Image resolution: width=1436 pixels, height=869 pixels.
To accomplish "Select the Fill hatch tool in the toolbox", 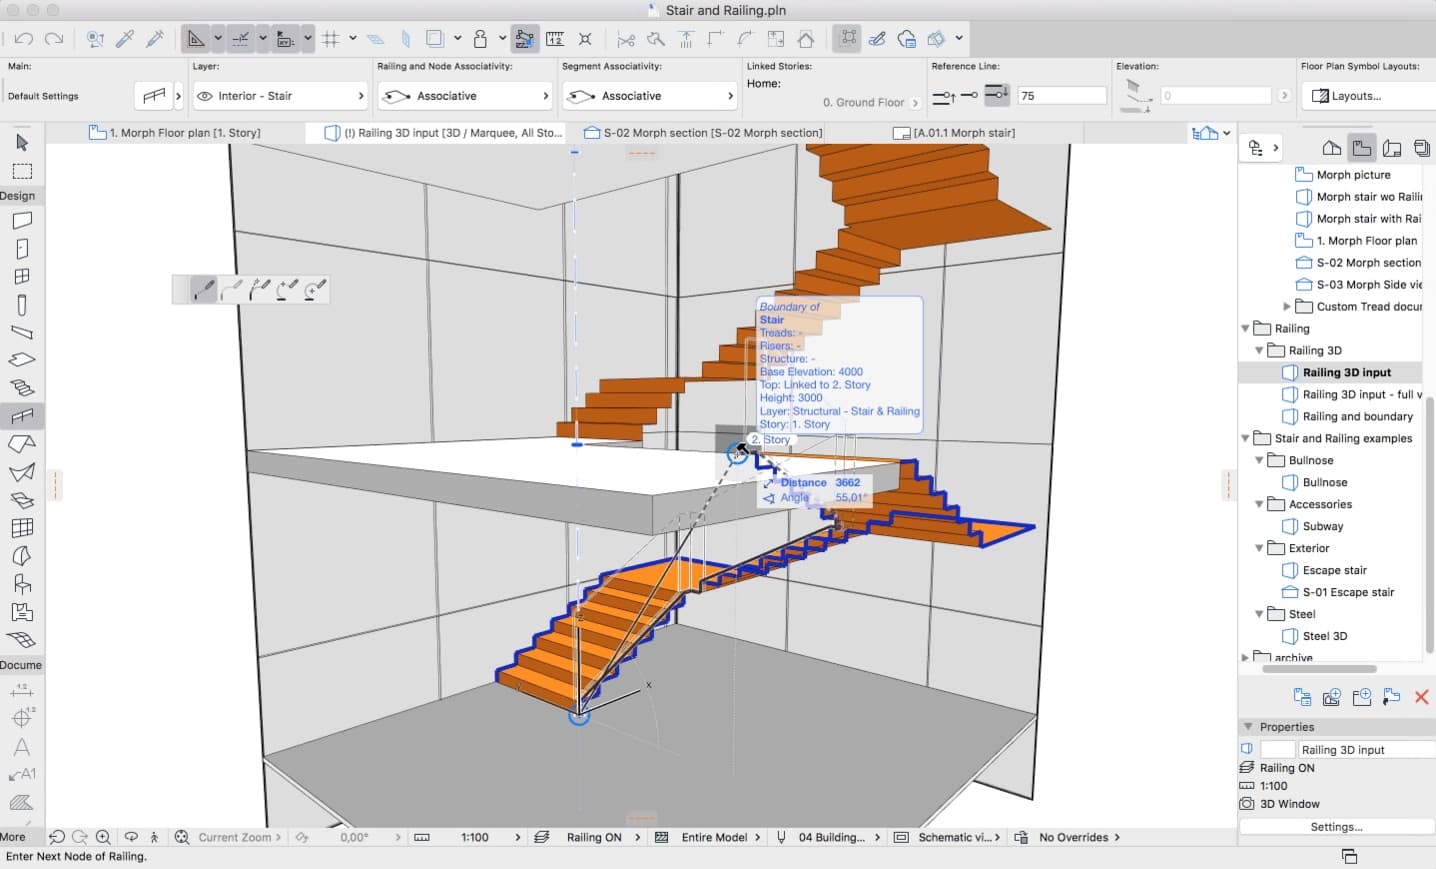I will point(22,802).
